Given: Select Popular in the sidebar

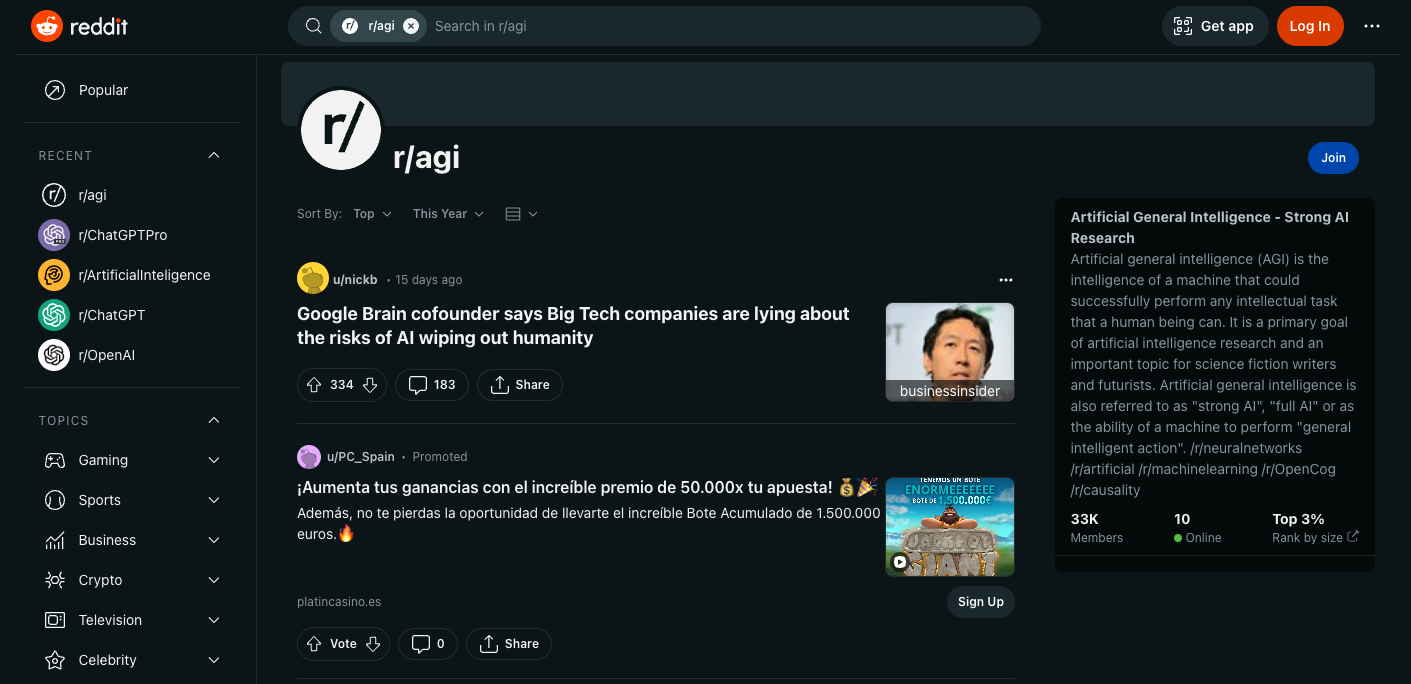Looking at the screenshot, I should (x=102, y=90).
